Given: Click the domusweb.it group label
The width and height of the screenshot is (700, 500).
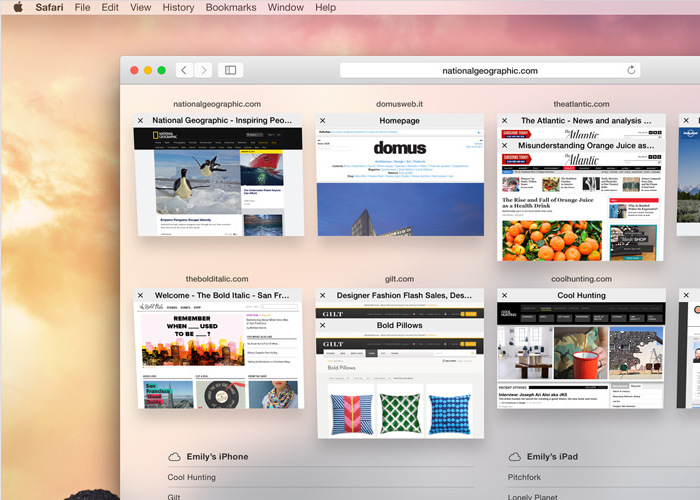Looking at the screenshot, I should (399, 104).
